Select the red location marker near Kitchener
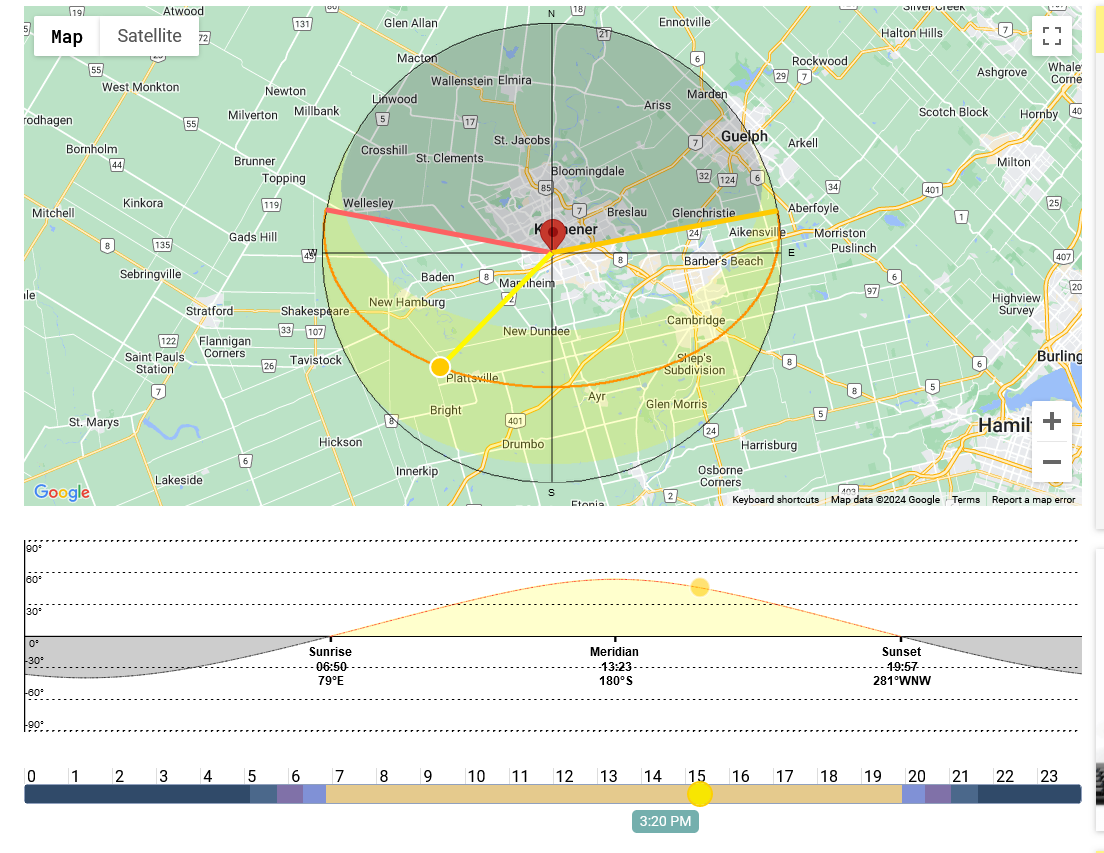 (552, 234)
